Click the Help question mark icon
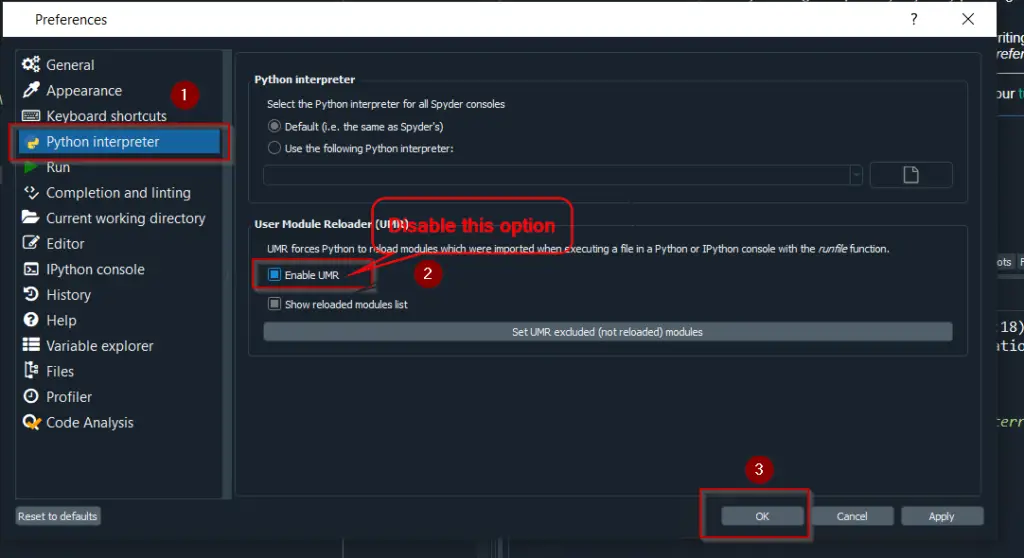The image size is (1024, 558). click(31, 320)
